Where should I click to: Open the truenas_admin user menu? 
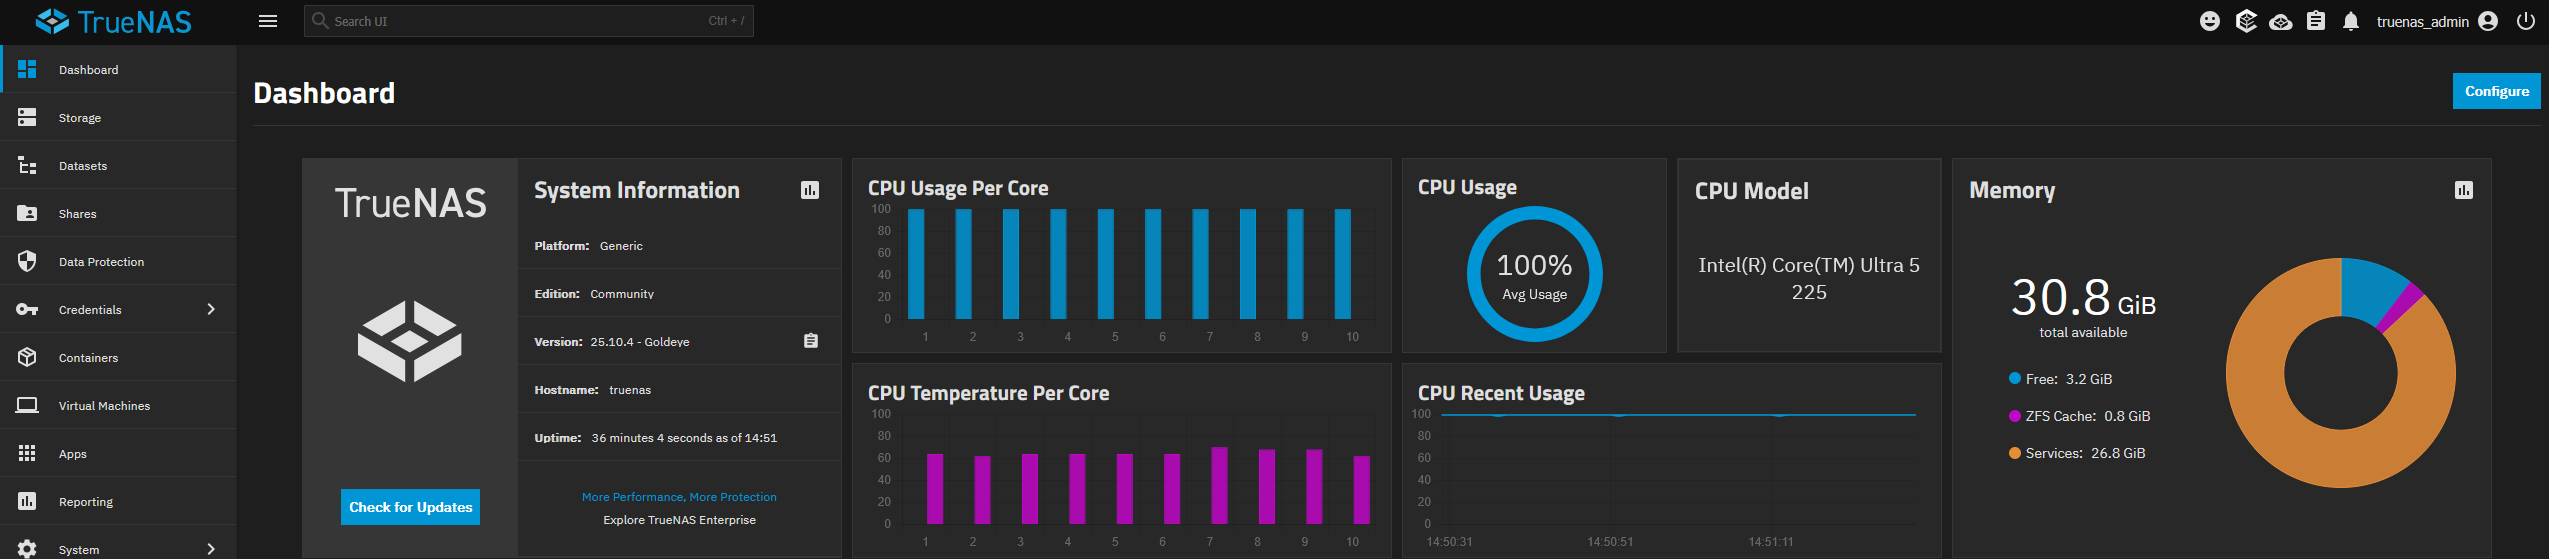coord(2437,21)
